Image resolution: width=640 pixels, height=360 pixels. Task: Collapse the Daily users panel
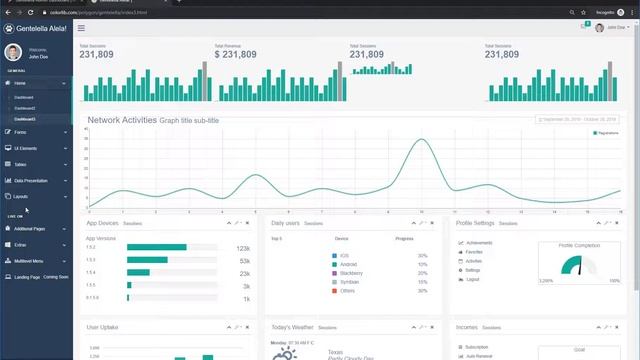[x=413, y=223]
